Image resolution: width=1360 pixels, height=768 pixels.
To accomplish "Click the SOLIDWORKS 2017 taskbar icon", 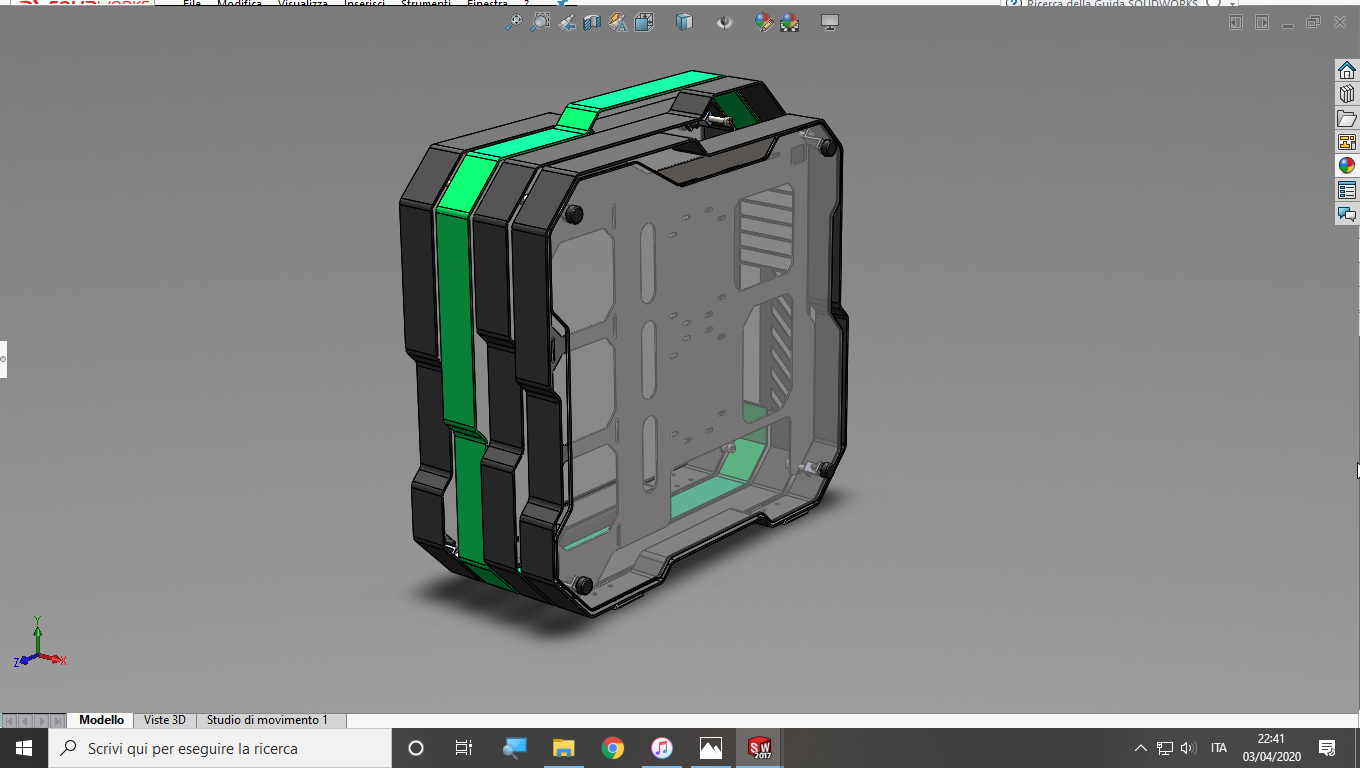I will [x=760, y=748].
